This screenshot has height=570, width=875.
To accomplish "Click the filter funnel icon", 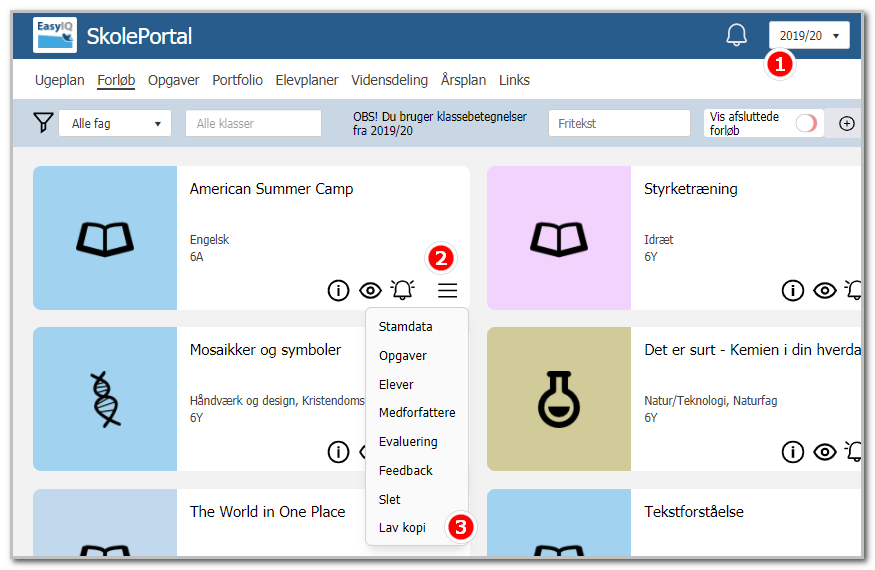I will pos(43,123).
